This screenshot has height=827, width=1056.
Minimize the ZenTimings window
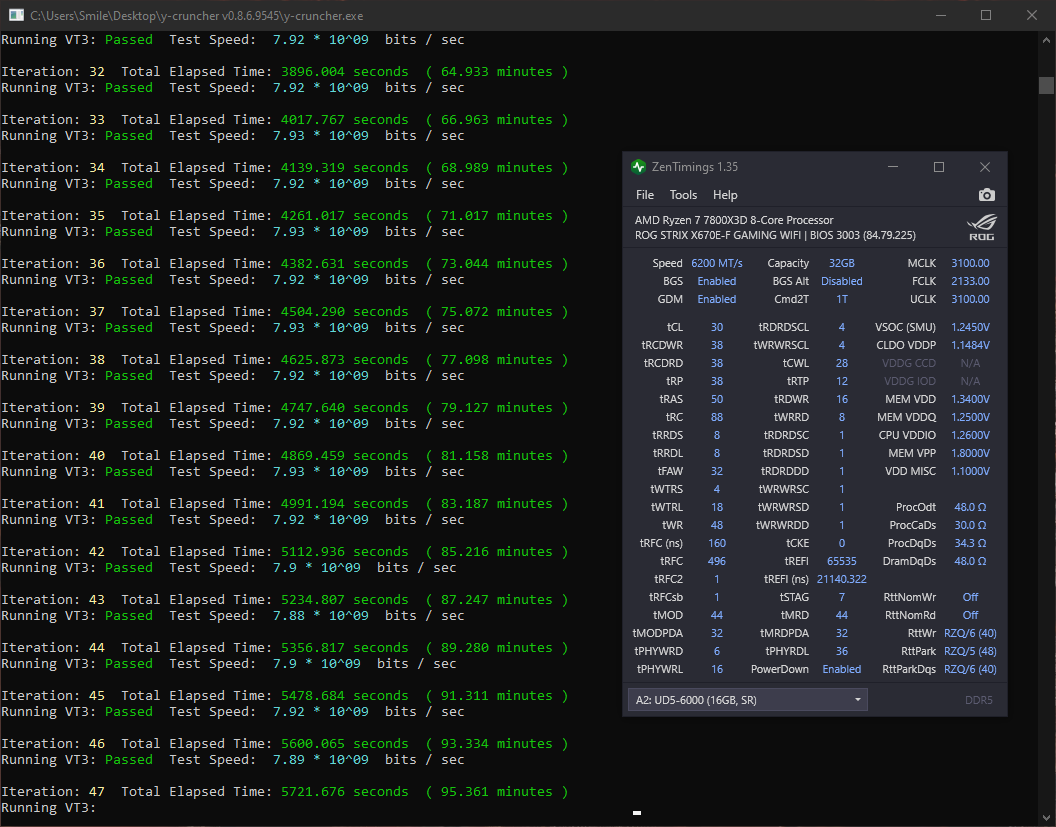[893, 167]
